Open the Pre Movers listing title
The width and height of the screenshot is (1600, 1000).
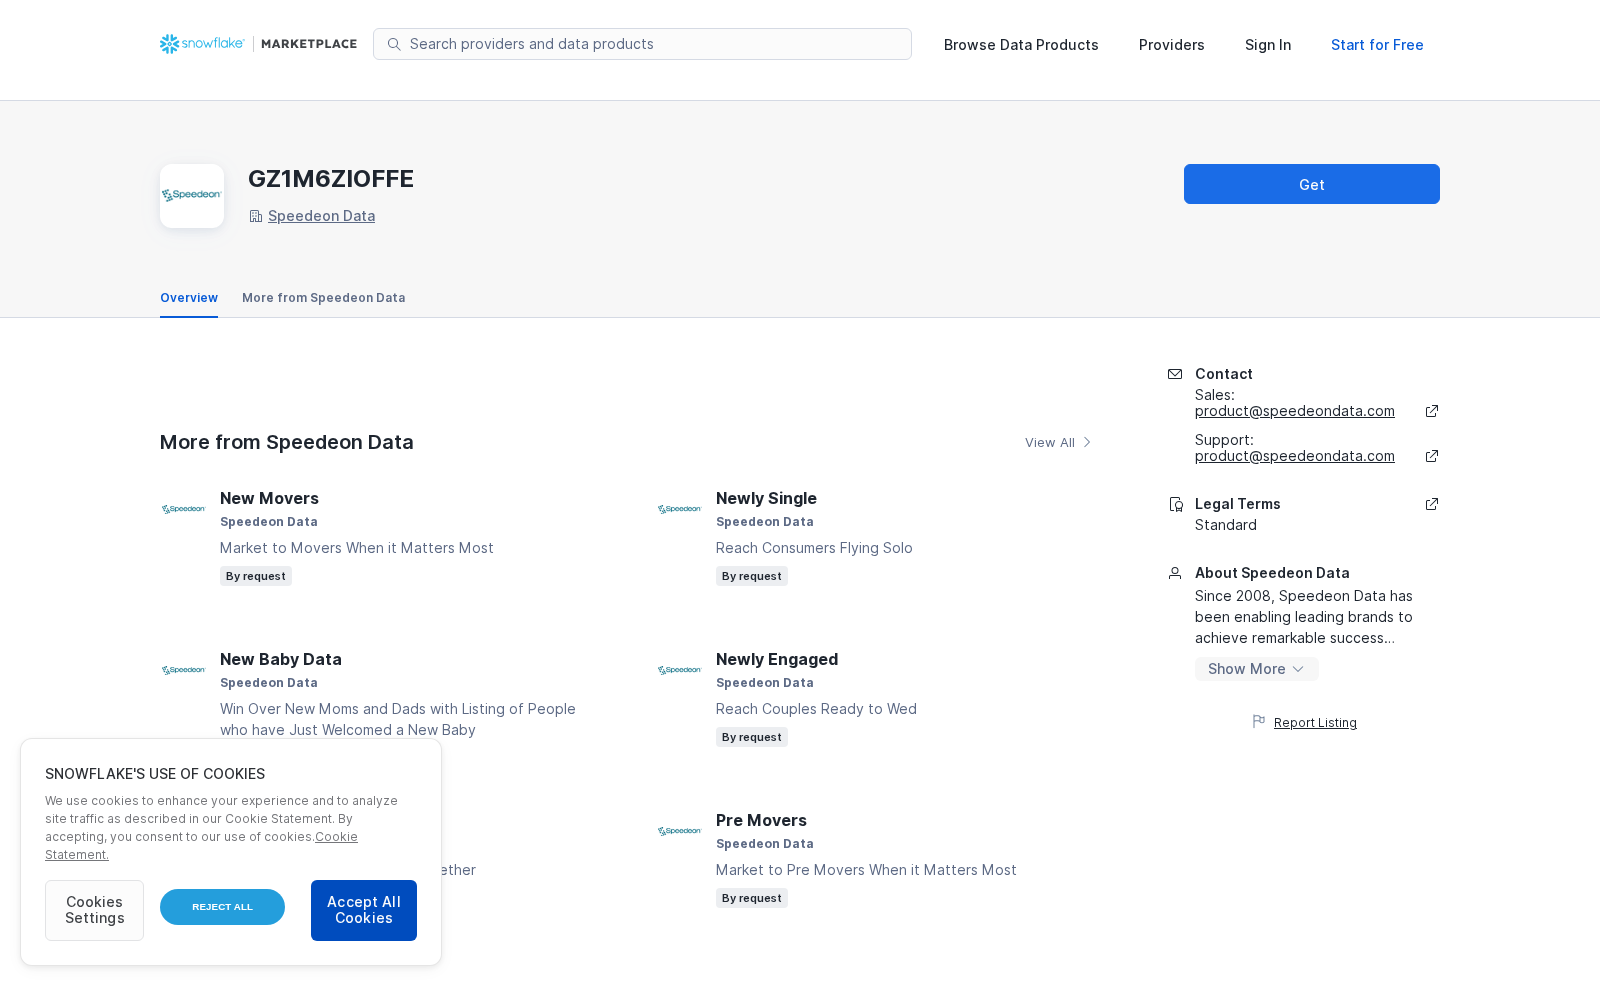pyautogui.click(x=761, y=820)
